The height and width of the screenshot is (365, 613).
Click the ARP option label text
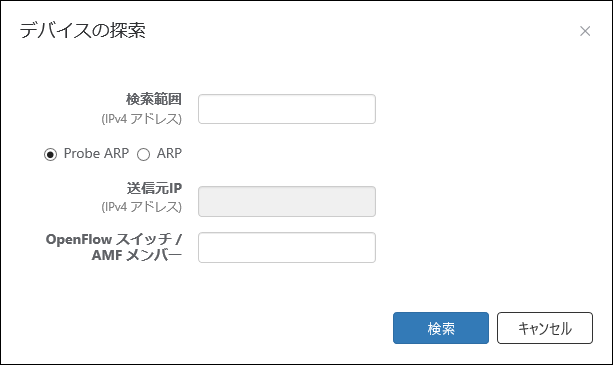tap(169, 153)
